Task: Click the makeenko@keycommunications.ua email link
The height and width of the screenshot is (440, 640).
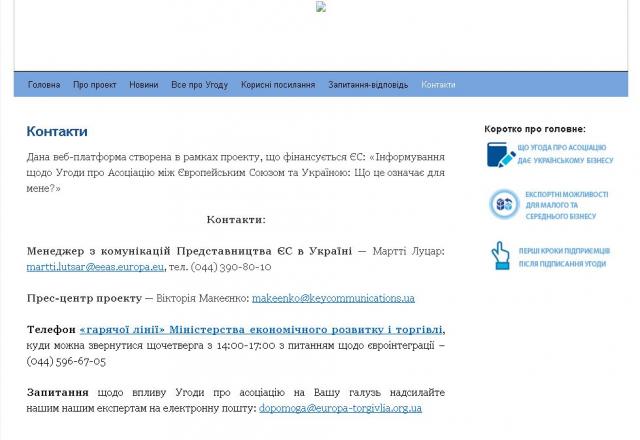Action: (333, 298)
